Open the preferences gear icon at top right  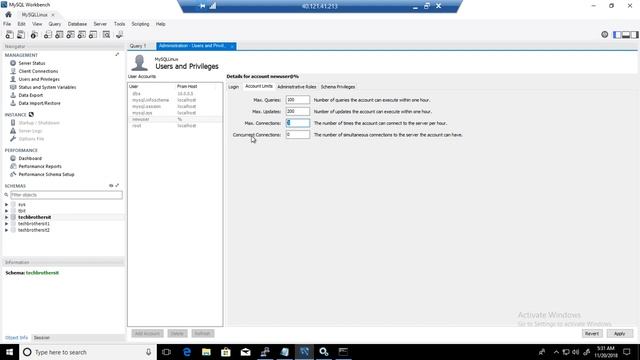pyautogui.click(x=604, y=35)
